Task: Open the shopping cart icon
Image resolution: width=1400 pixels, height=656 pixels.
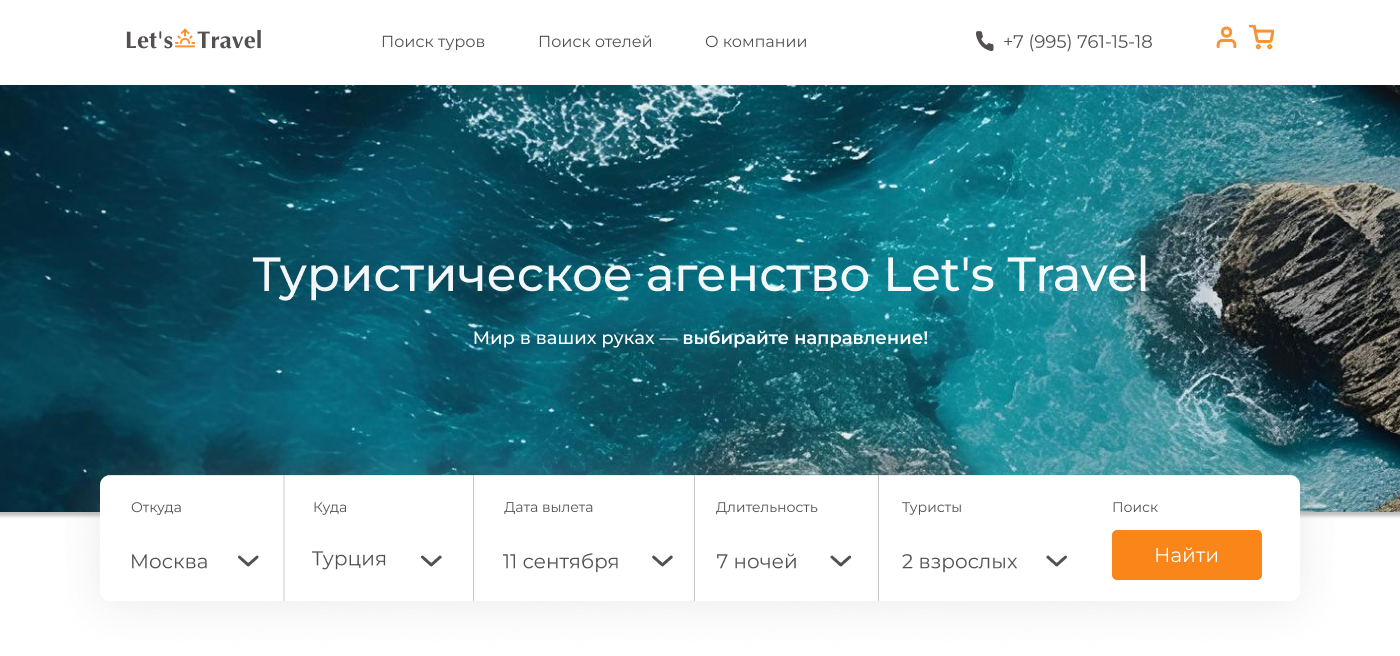Action: [1261, 38]
